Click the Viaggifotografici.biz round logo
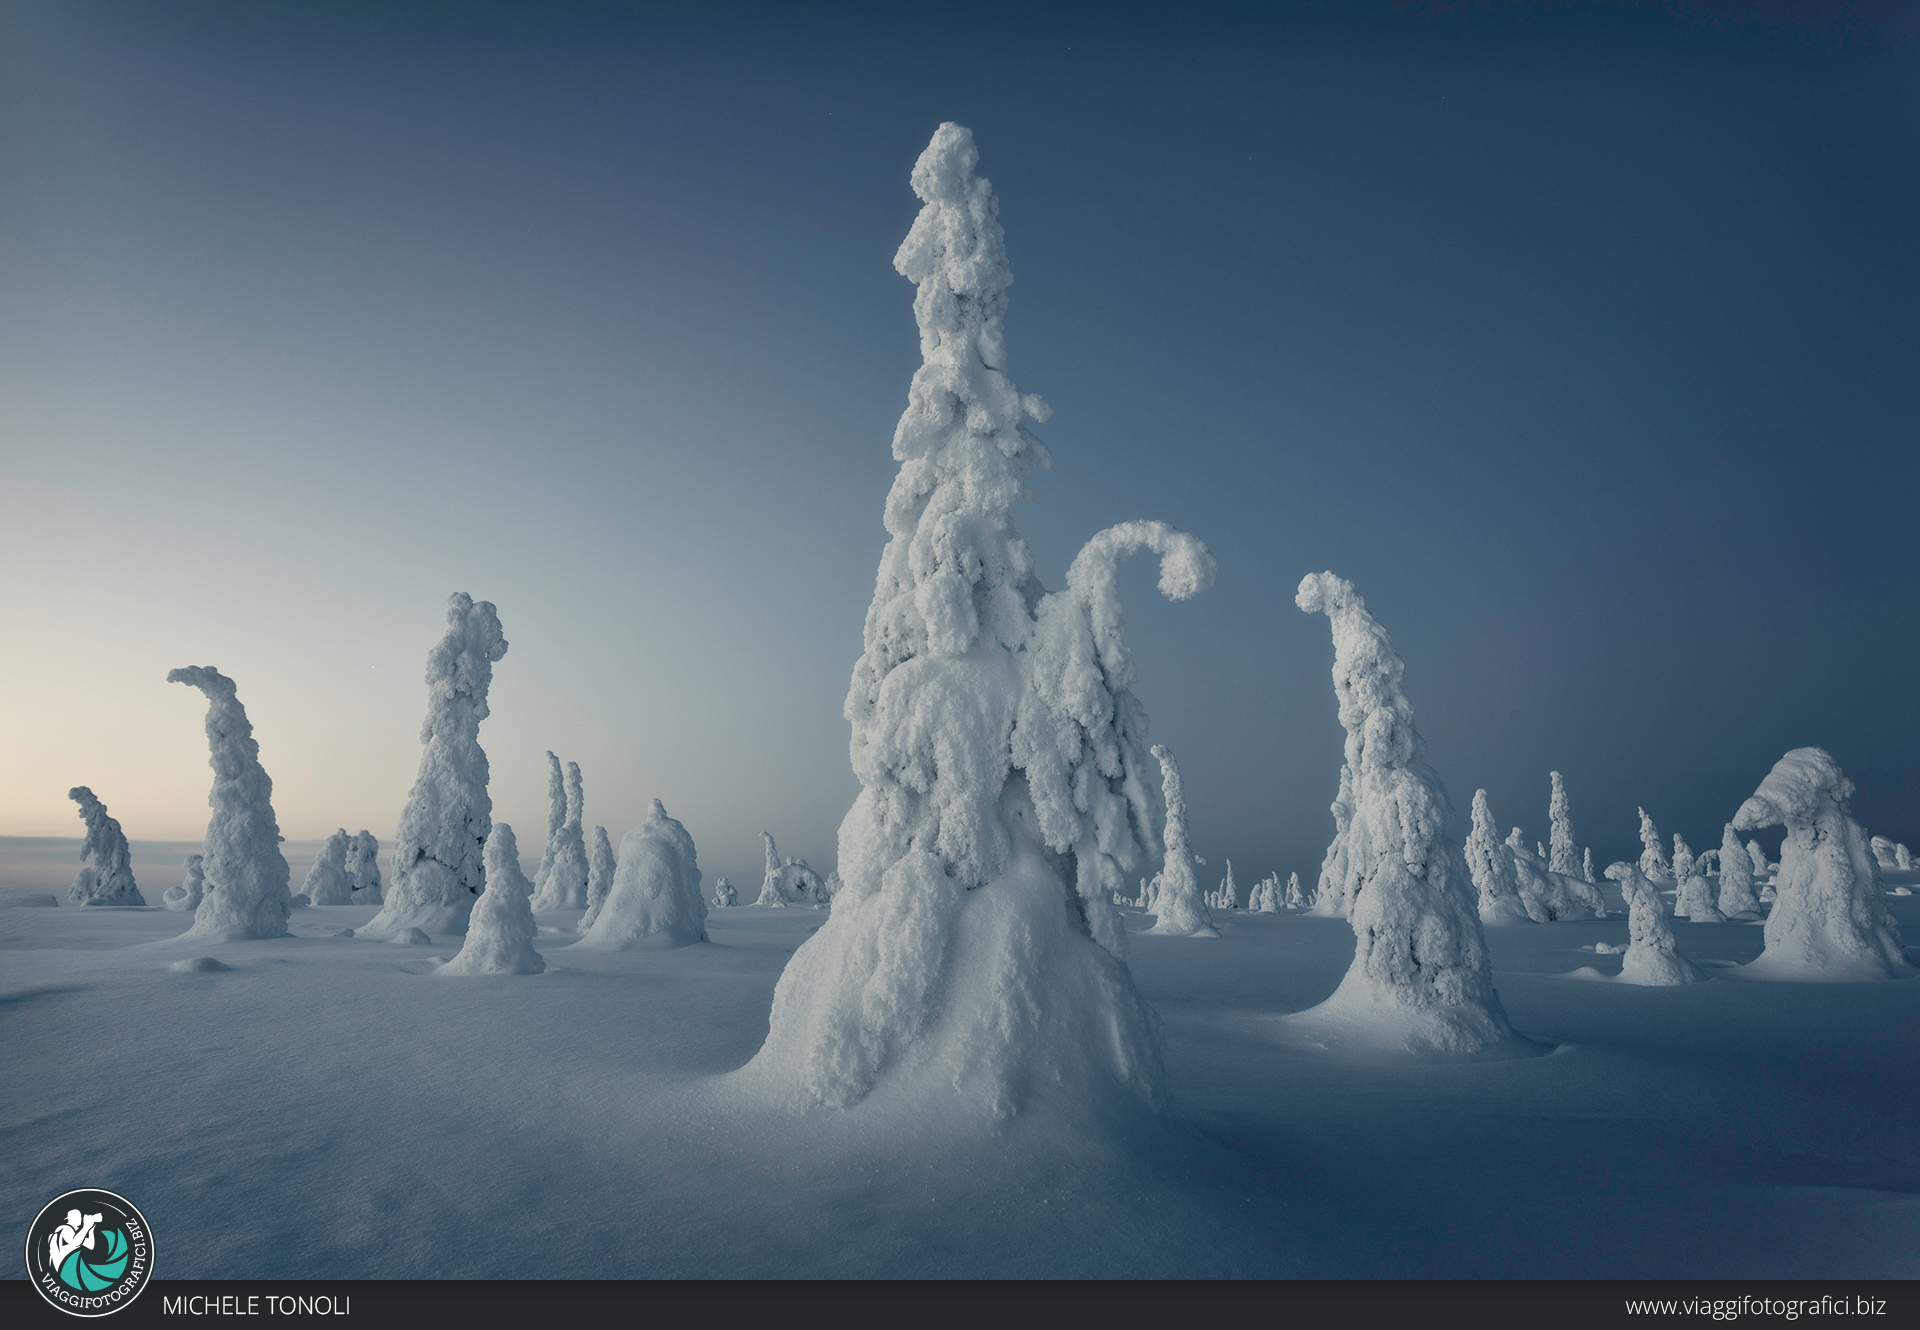 pyautogui.click(x=90, y=1252)
